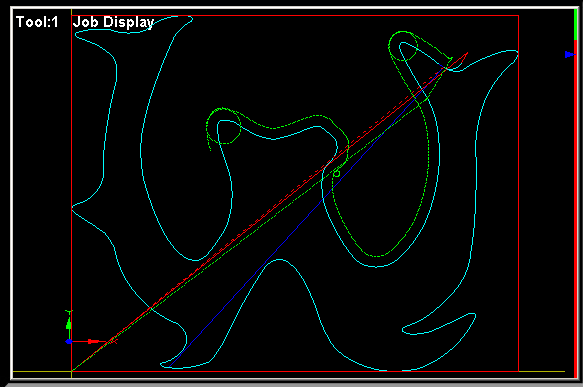Click the green section of right vertical gauge
The image size is (583, 387).
click(x=576, y=25)
